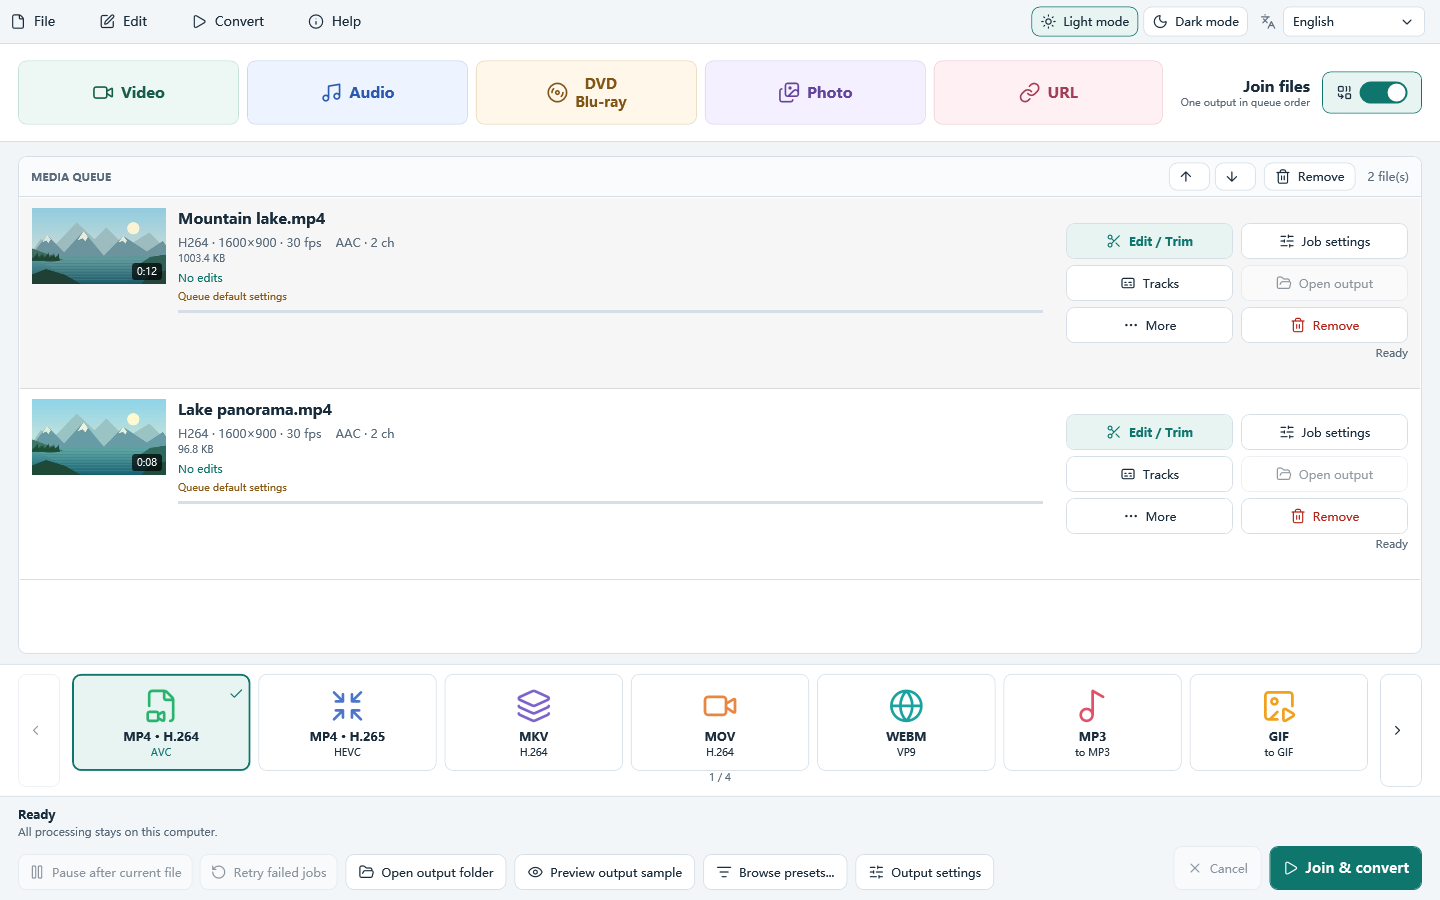Click the translate language icon

tap(1268, 22)
